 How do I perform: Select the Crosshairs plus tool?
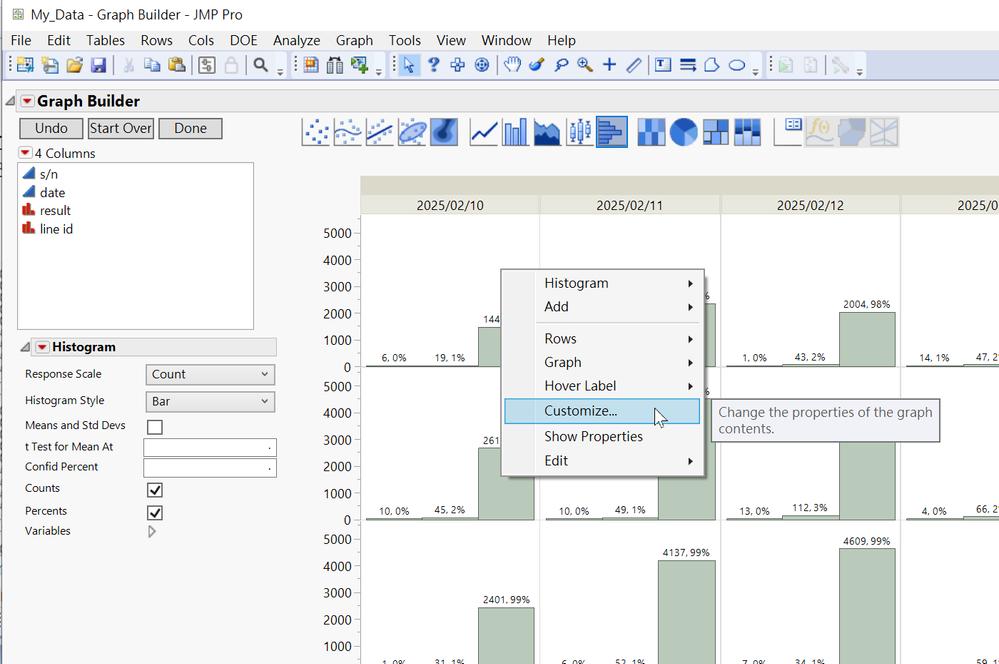click(610, 65)
